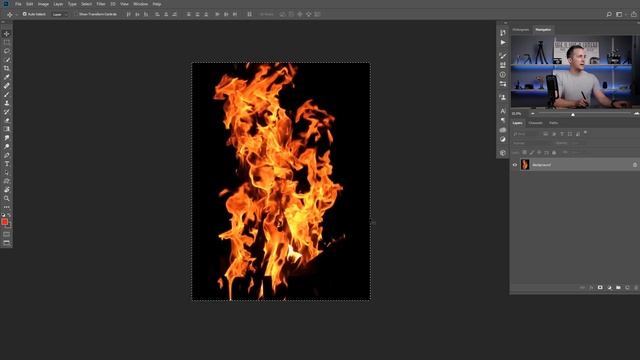Click the Navigator zoom percentage field

(x=517, y=114)
